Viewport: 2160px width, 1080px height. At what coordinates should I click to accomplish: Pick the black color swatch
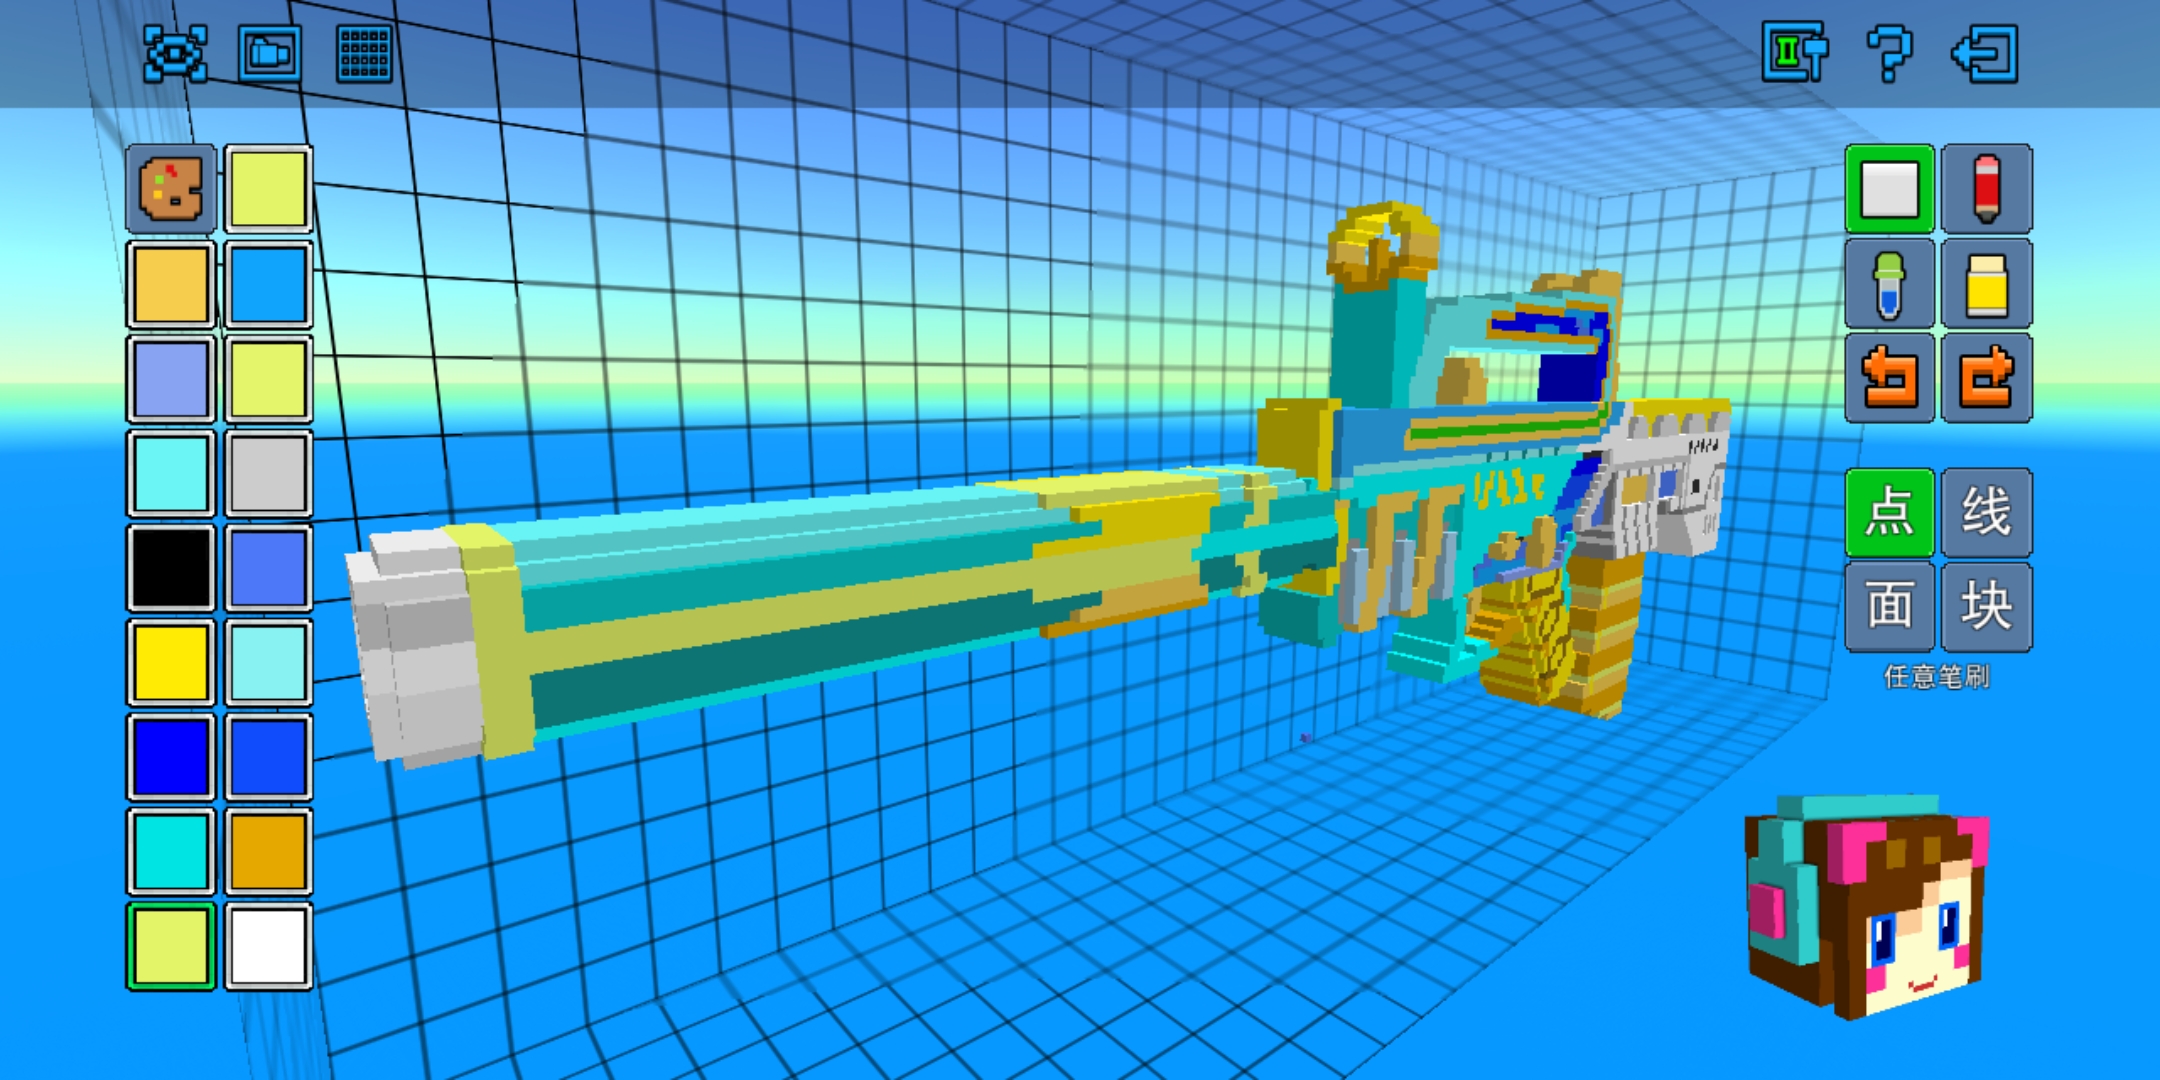[x=171, y=568]
